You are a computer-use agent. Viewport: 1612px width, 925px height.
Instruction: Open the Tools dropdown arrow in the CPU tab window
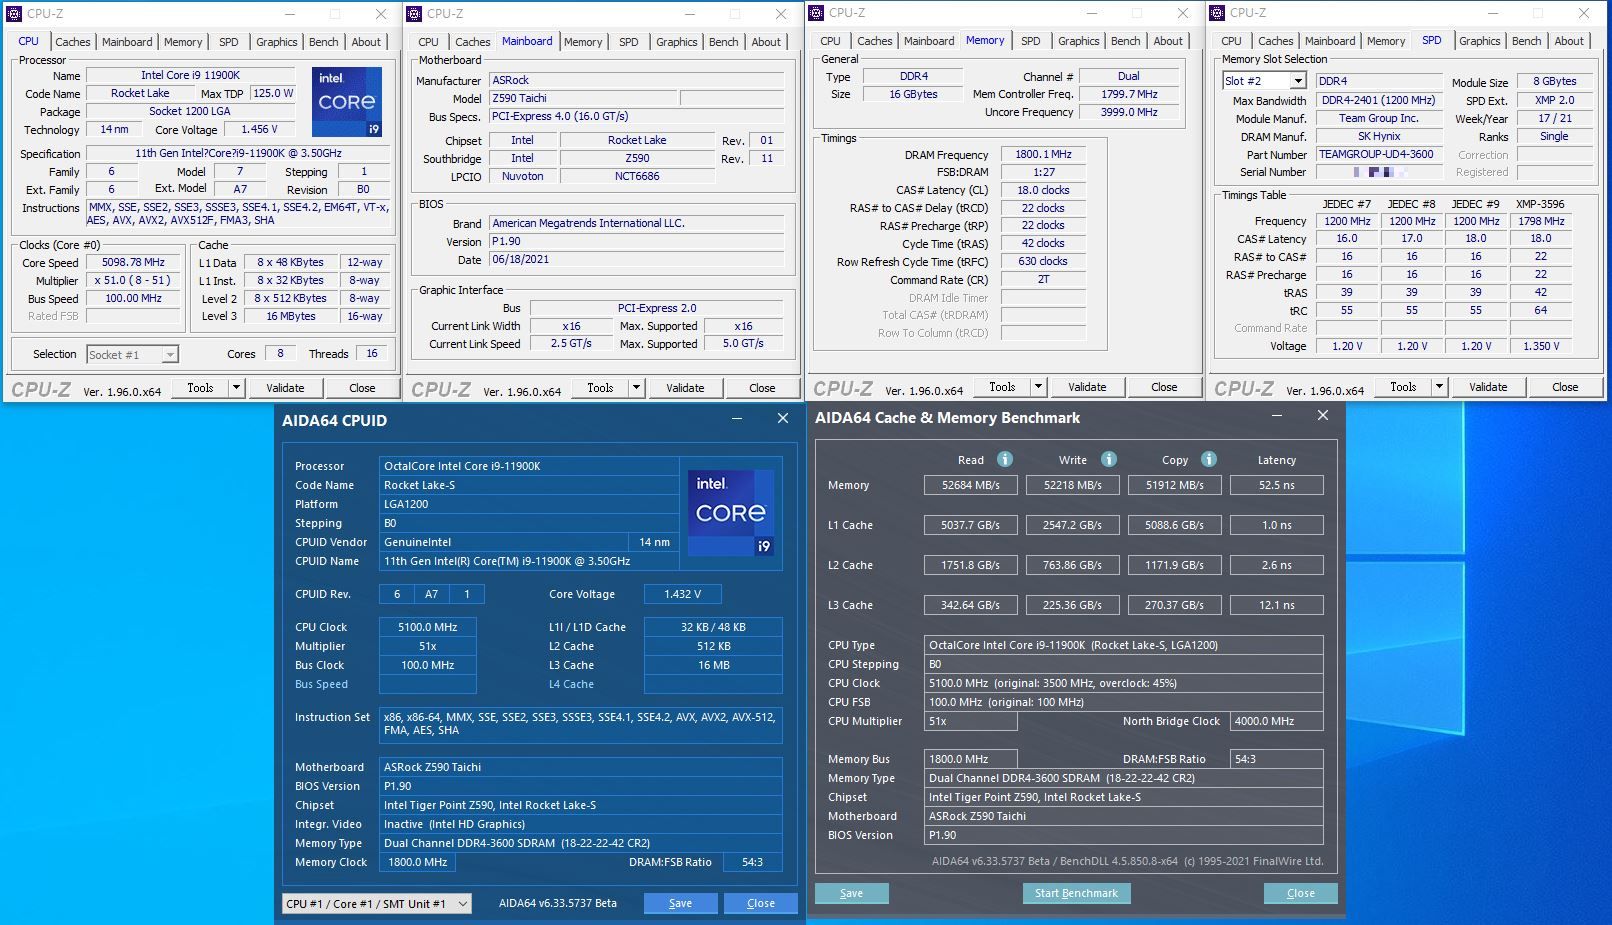pos(236,388)
